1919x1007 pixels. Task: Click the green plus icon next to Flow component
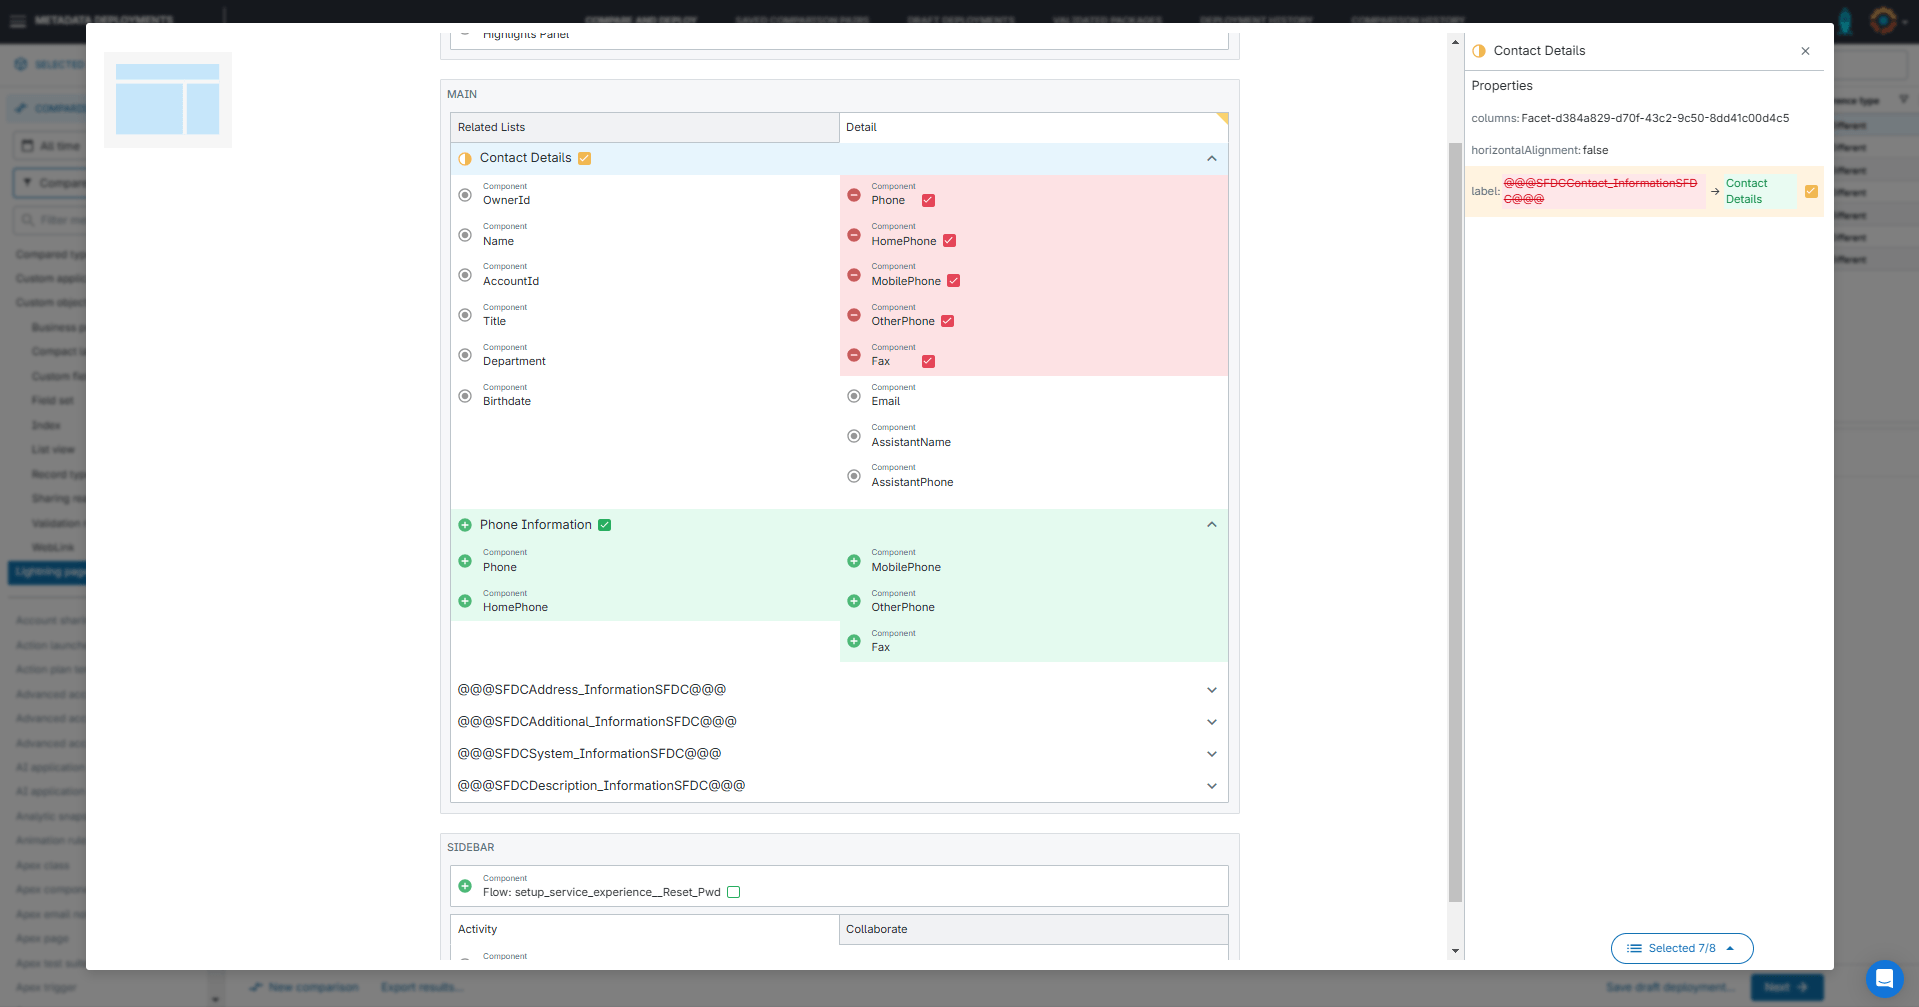pyautogui.click(x=465, y=886)
